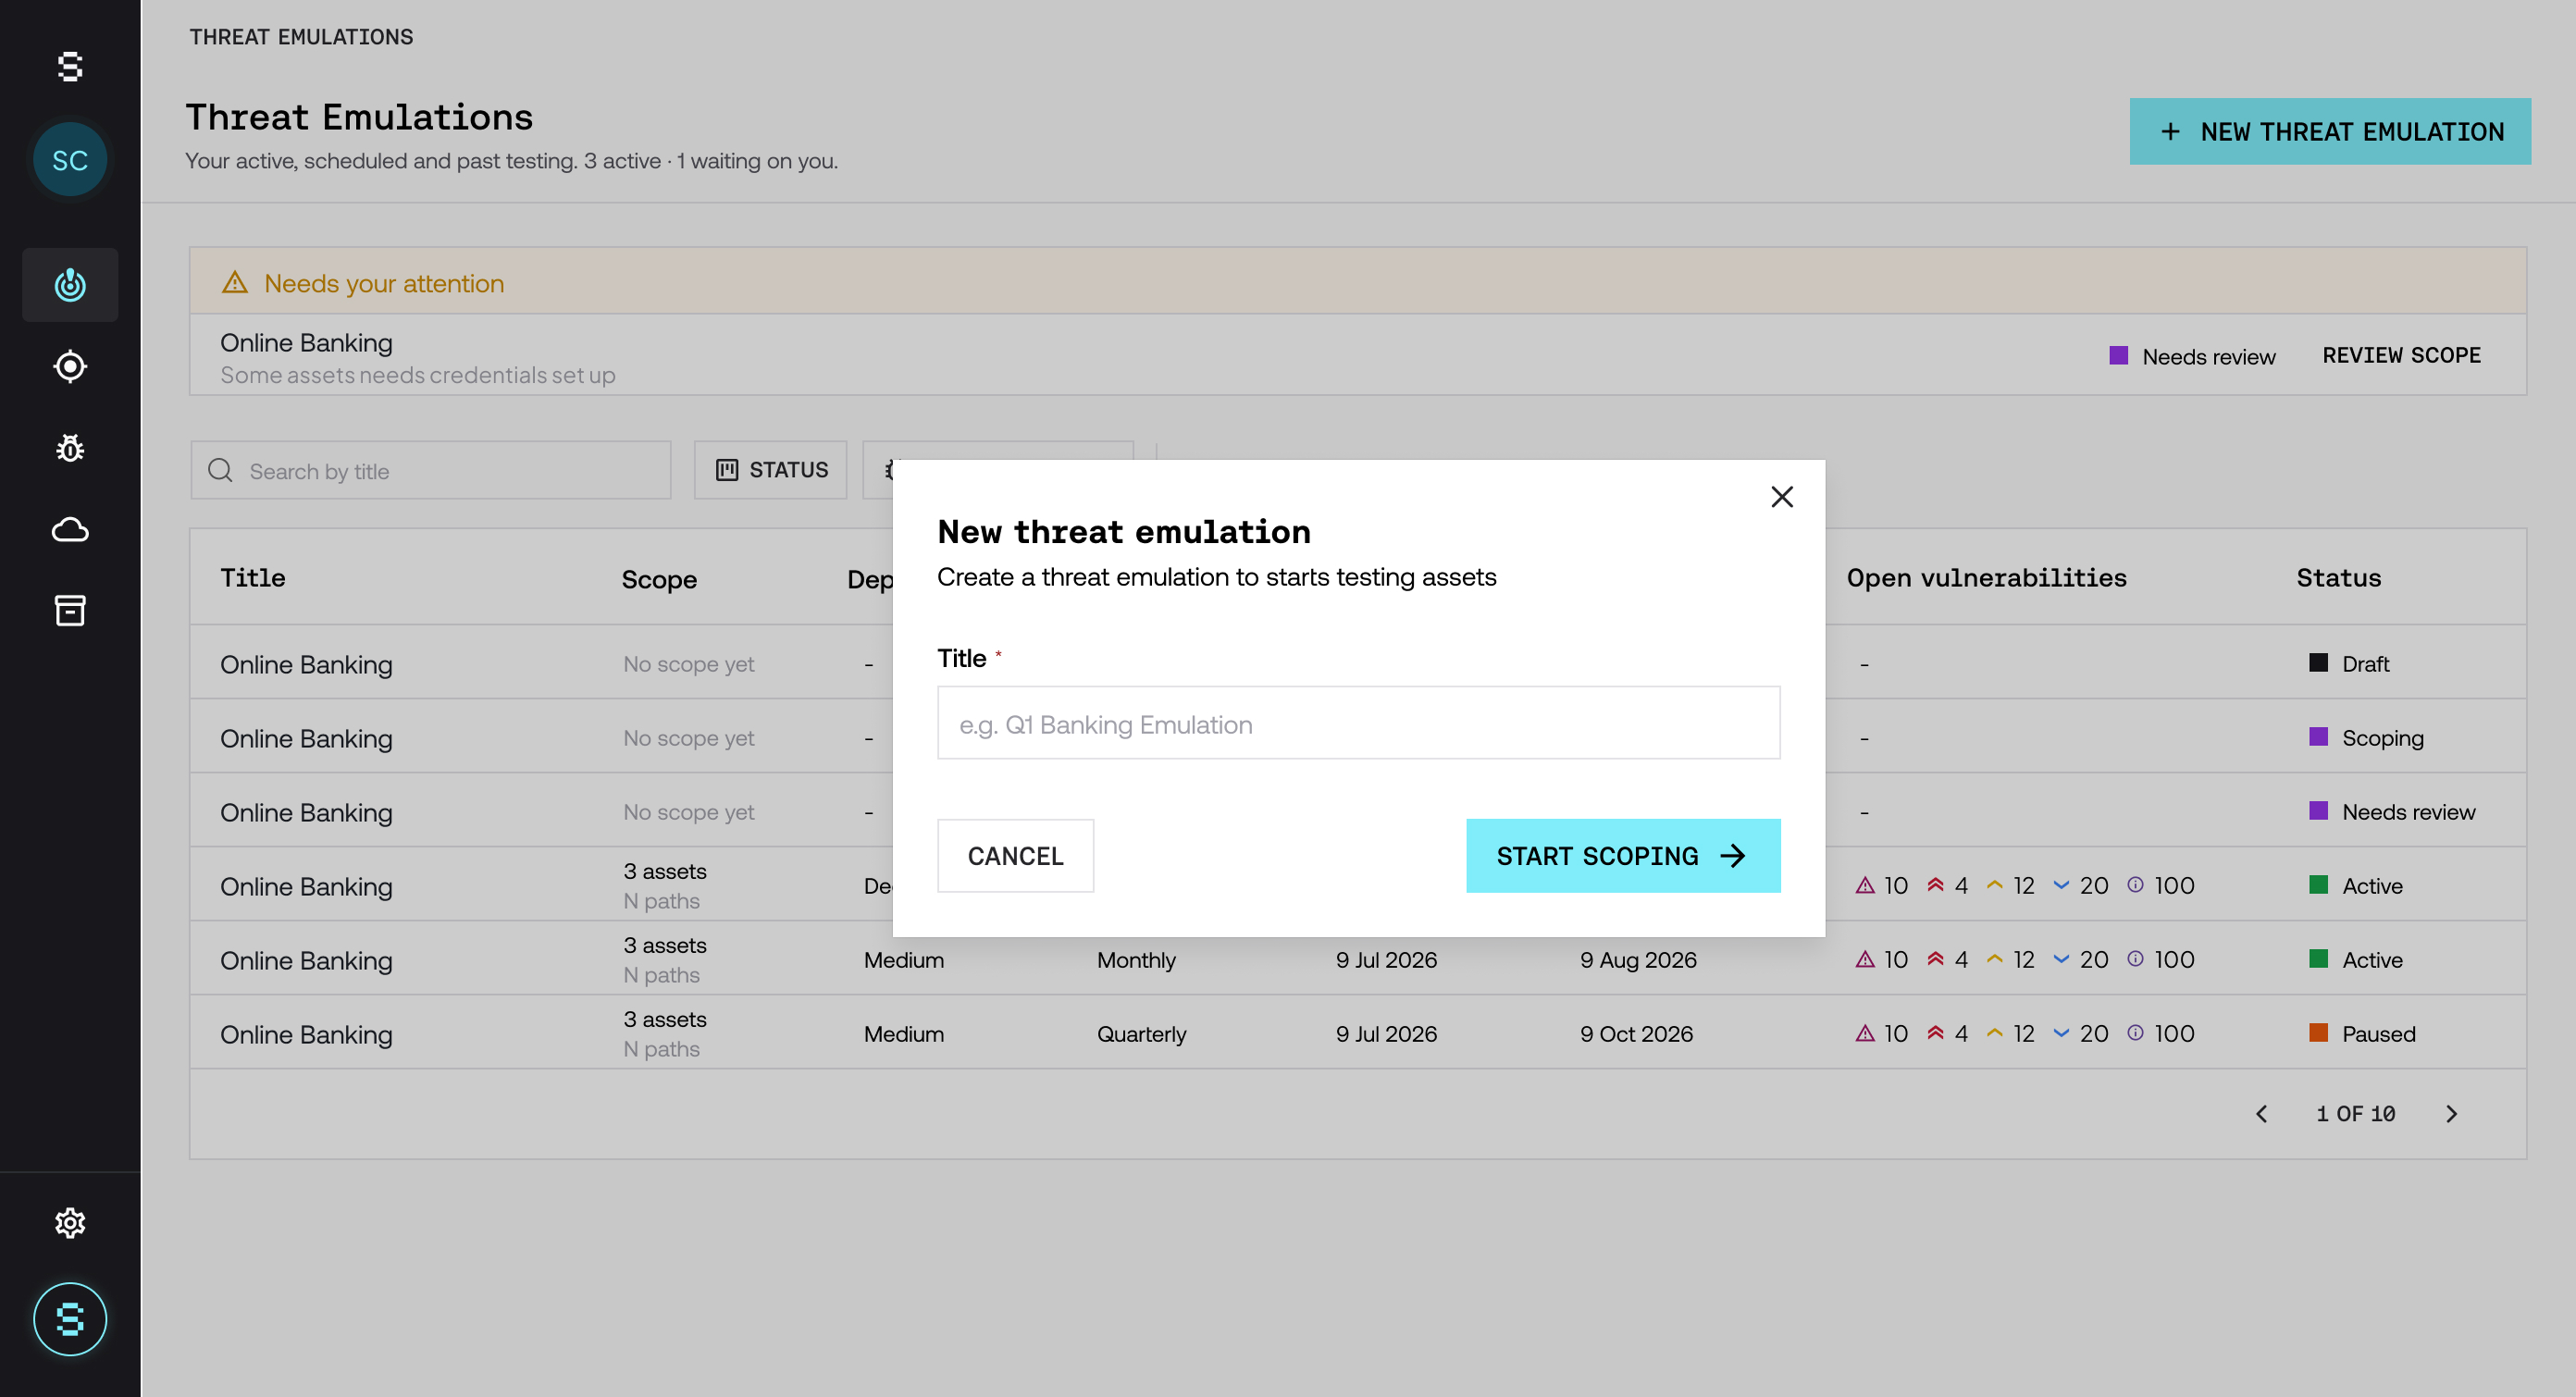Click the START SCOPING button
The width and height of the screenshot is (2576, 1397).
tap(1623, 856)
